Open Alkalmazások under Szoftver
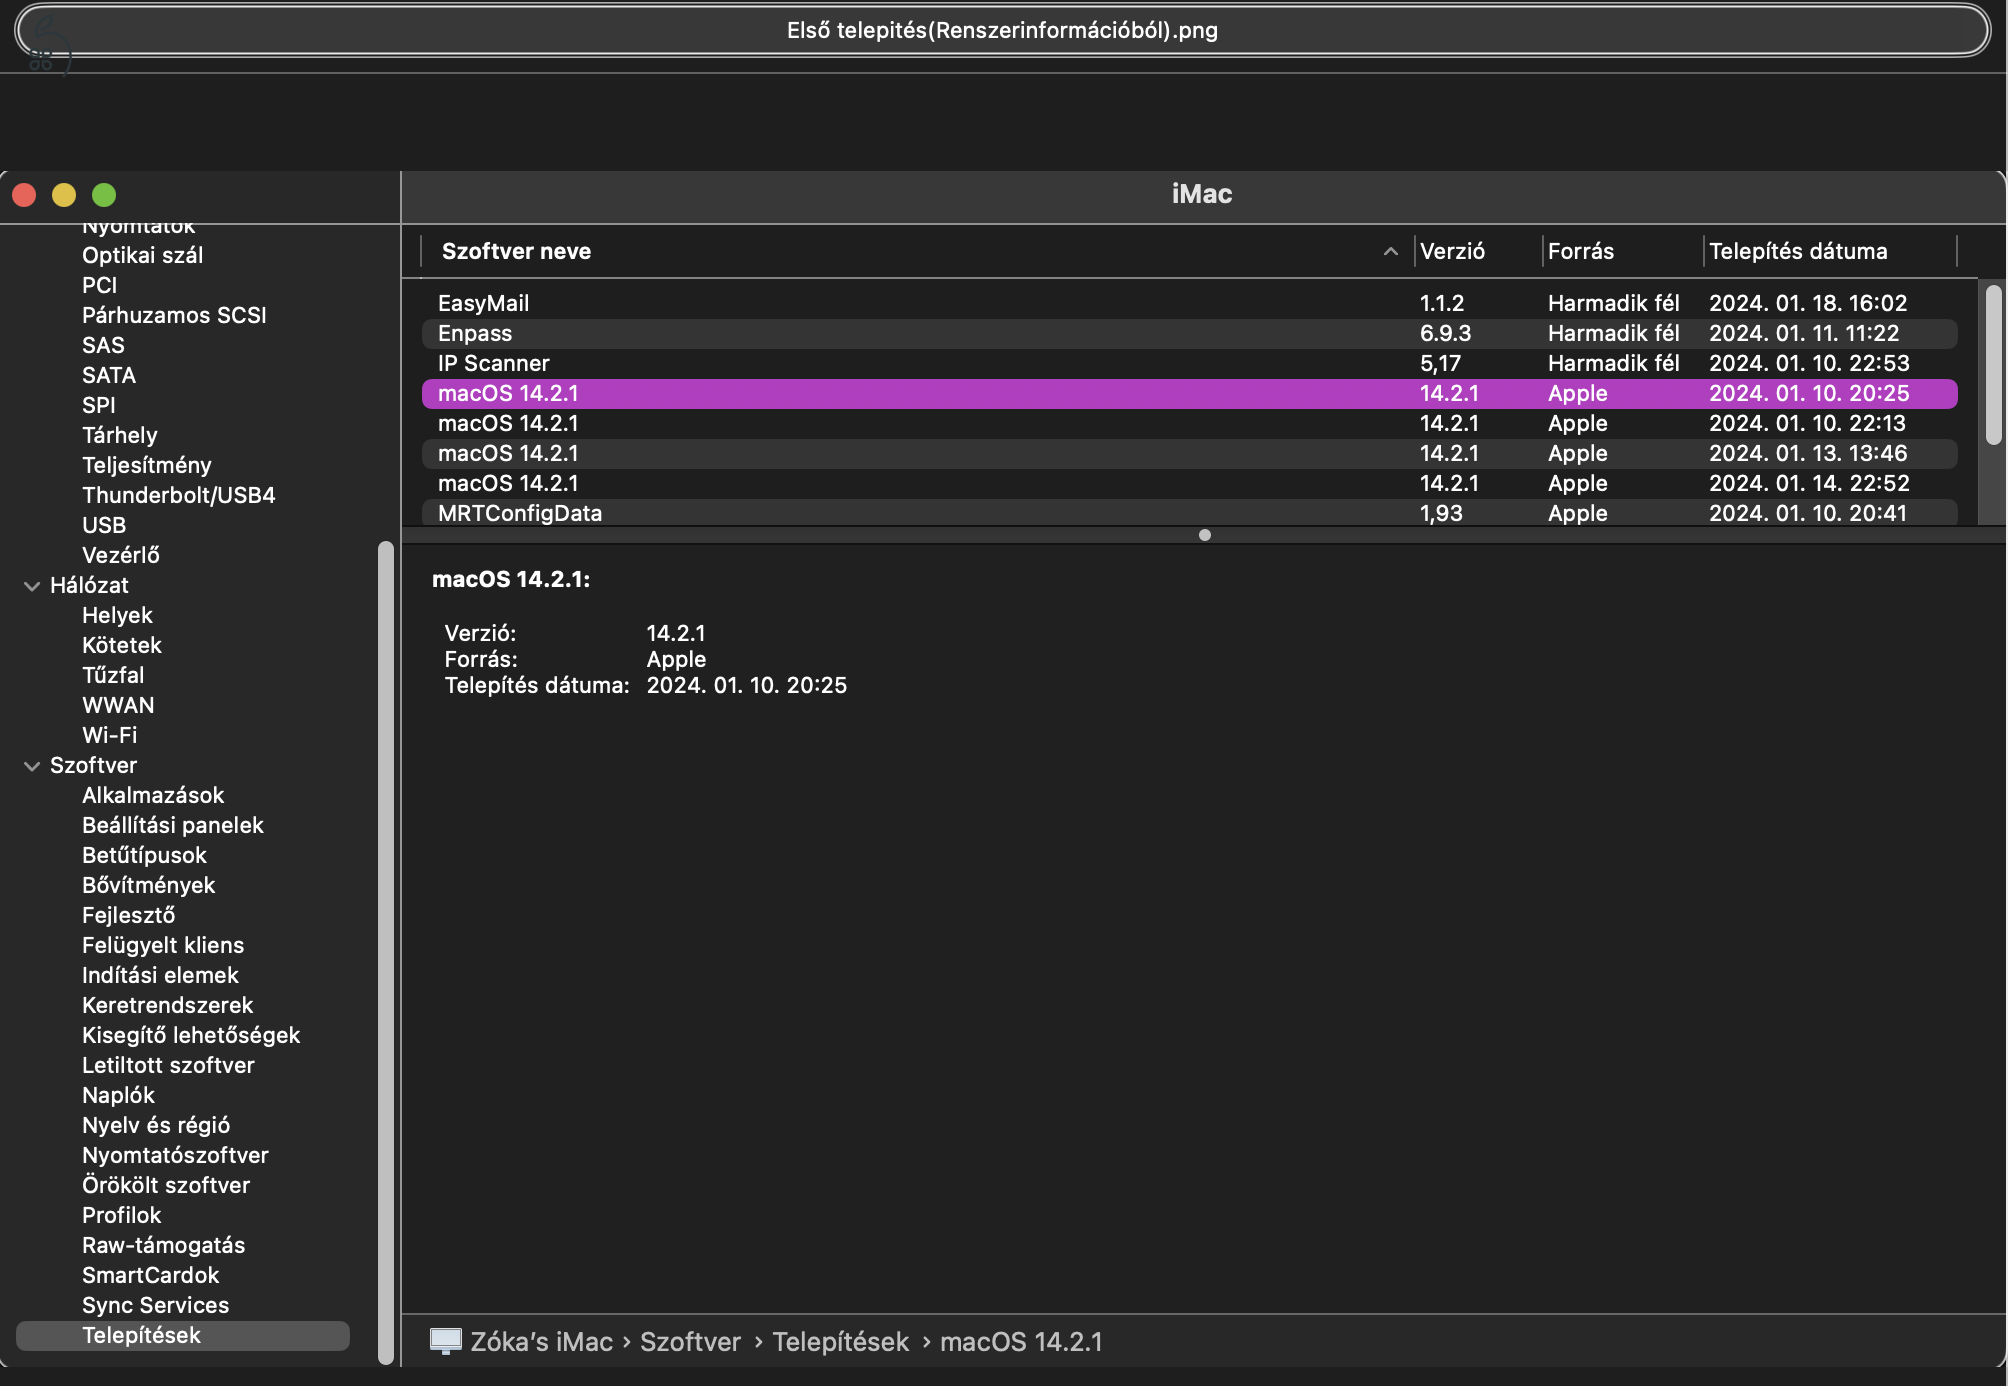The width and height of the screenshot is (2008, 1386). coord(153,796)
